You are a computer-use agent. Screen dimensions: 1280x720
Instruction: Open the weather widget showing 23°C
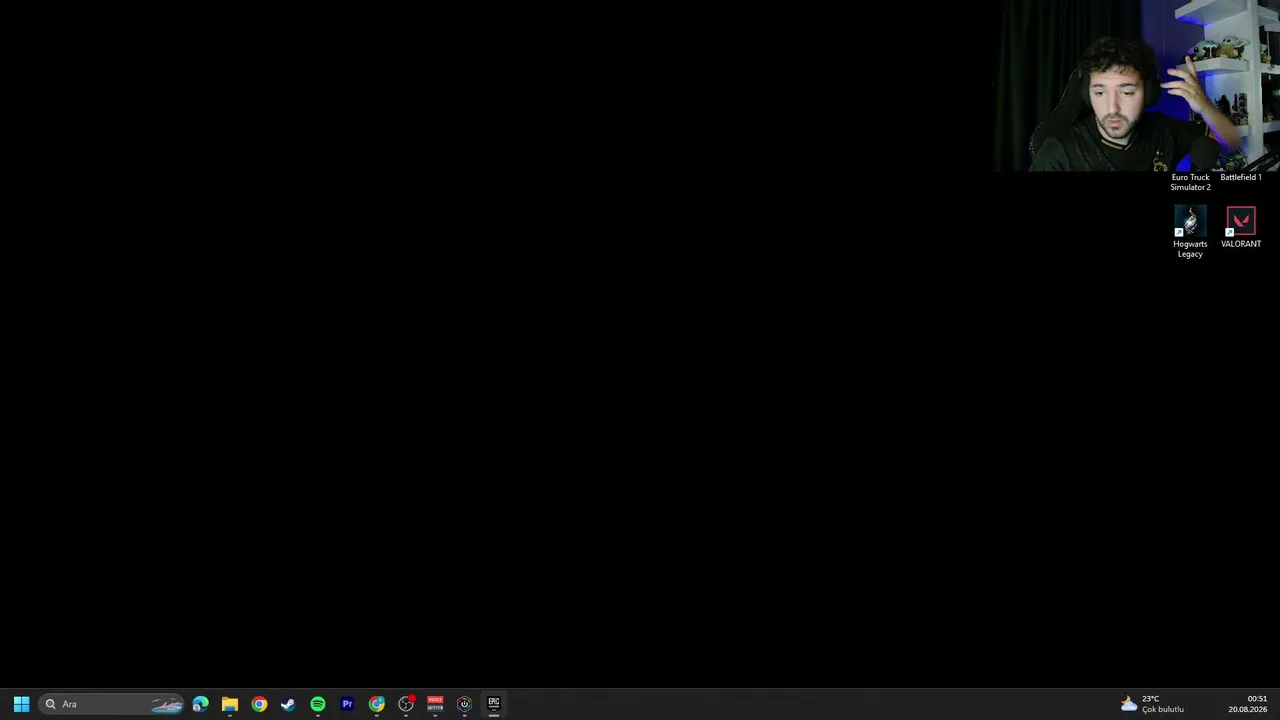(1153, 704)
